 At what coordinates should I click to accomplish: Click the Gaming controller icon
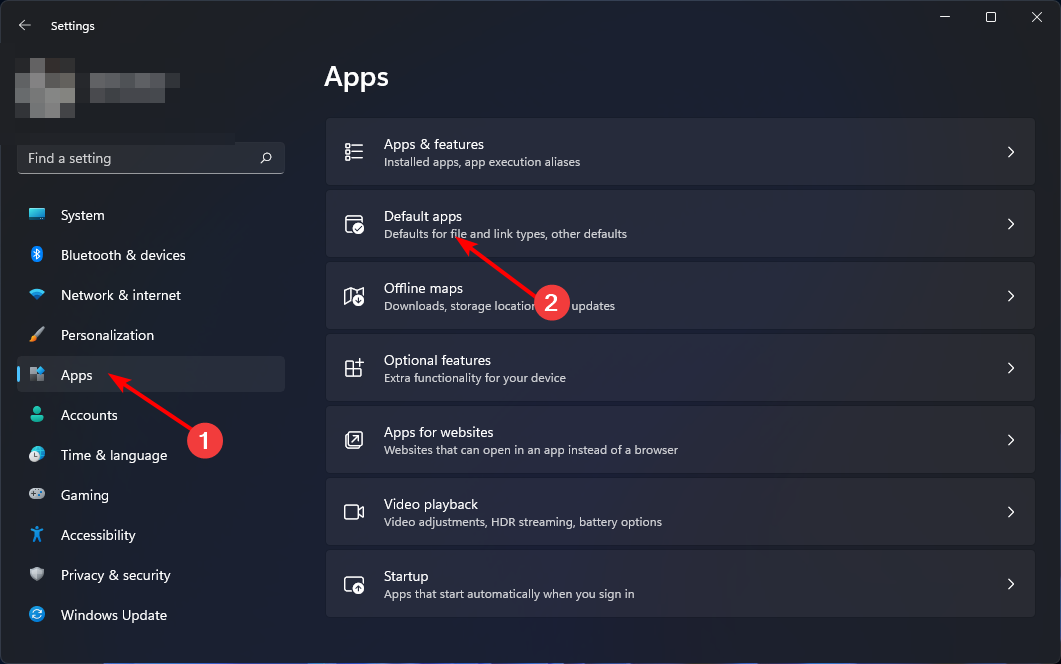click(x=37, y=495)
